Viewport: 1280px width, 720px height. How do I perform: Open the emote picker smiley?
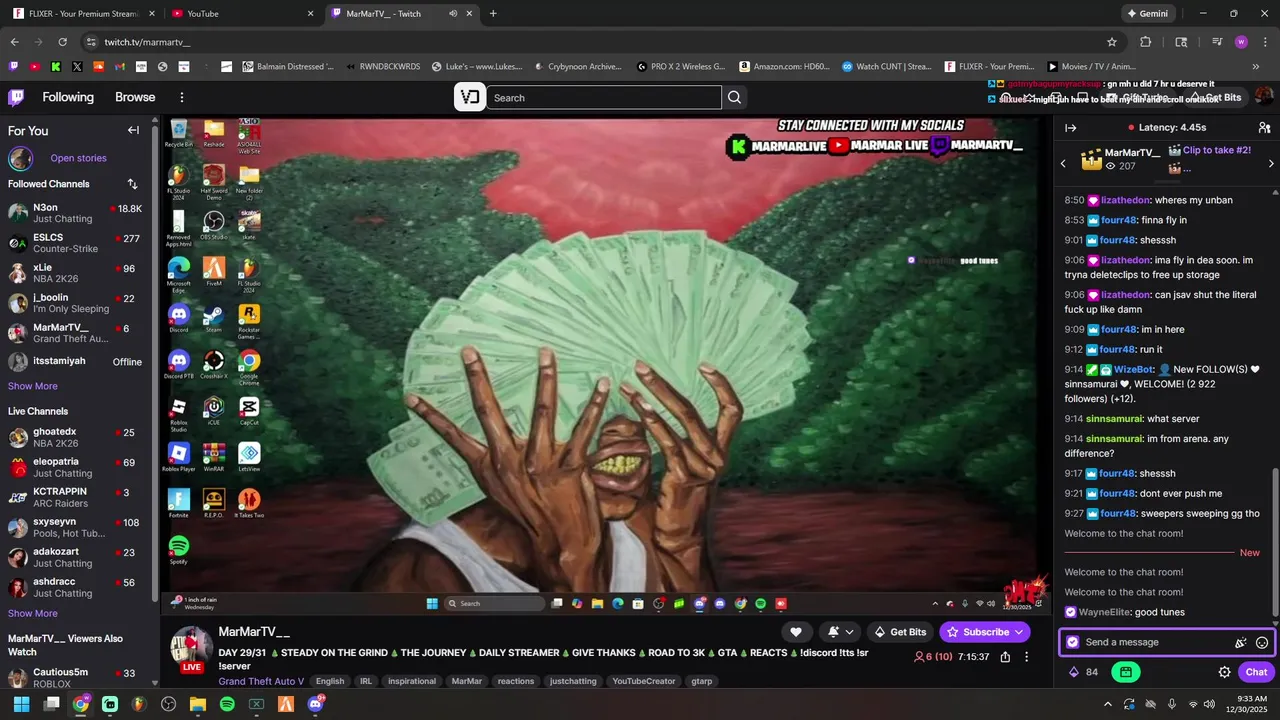pos(1262,642)
